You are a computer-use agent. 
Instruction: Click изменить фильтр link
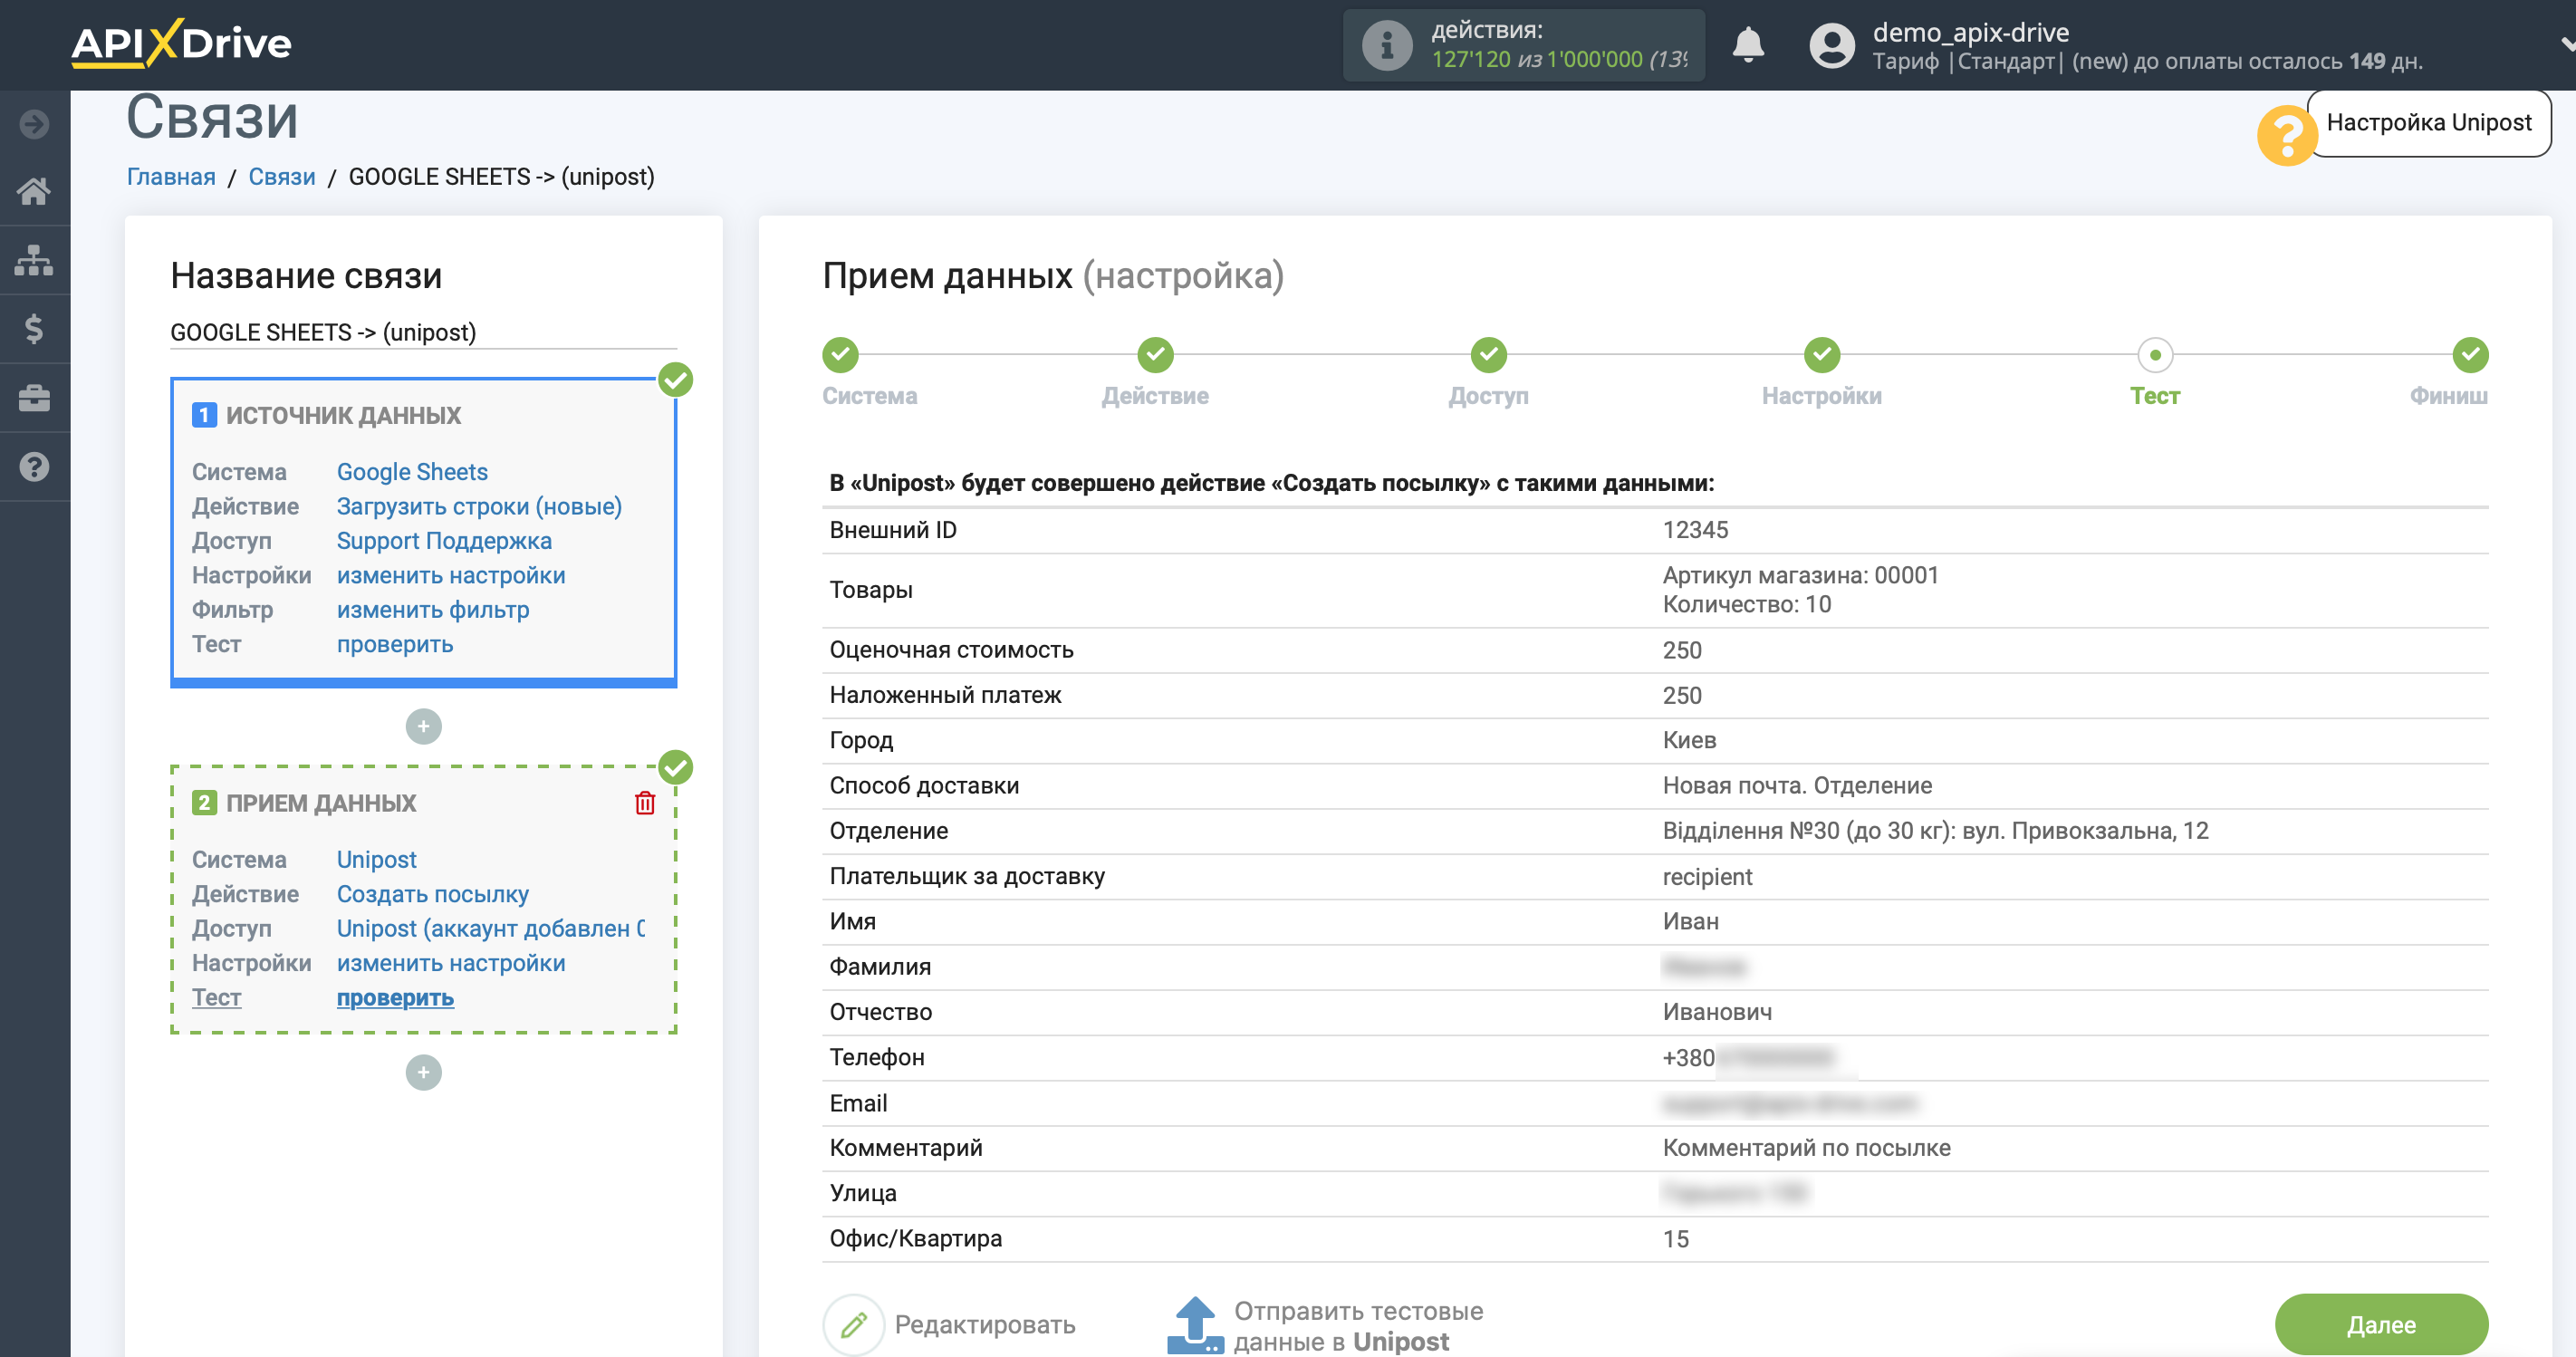[433, 610]
